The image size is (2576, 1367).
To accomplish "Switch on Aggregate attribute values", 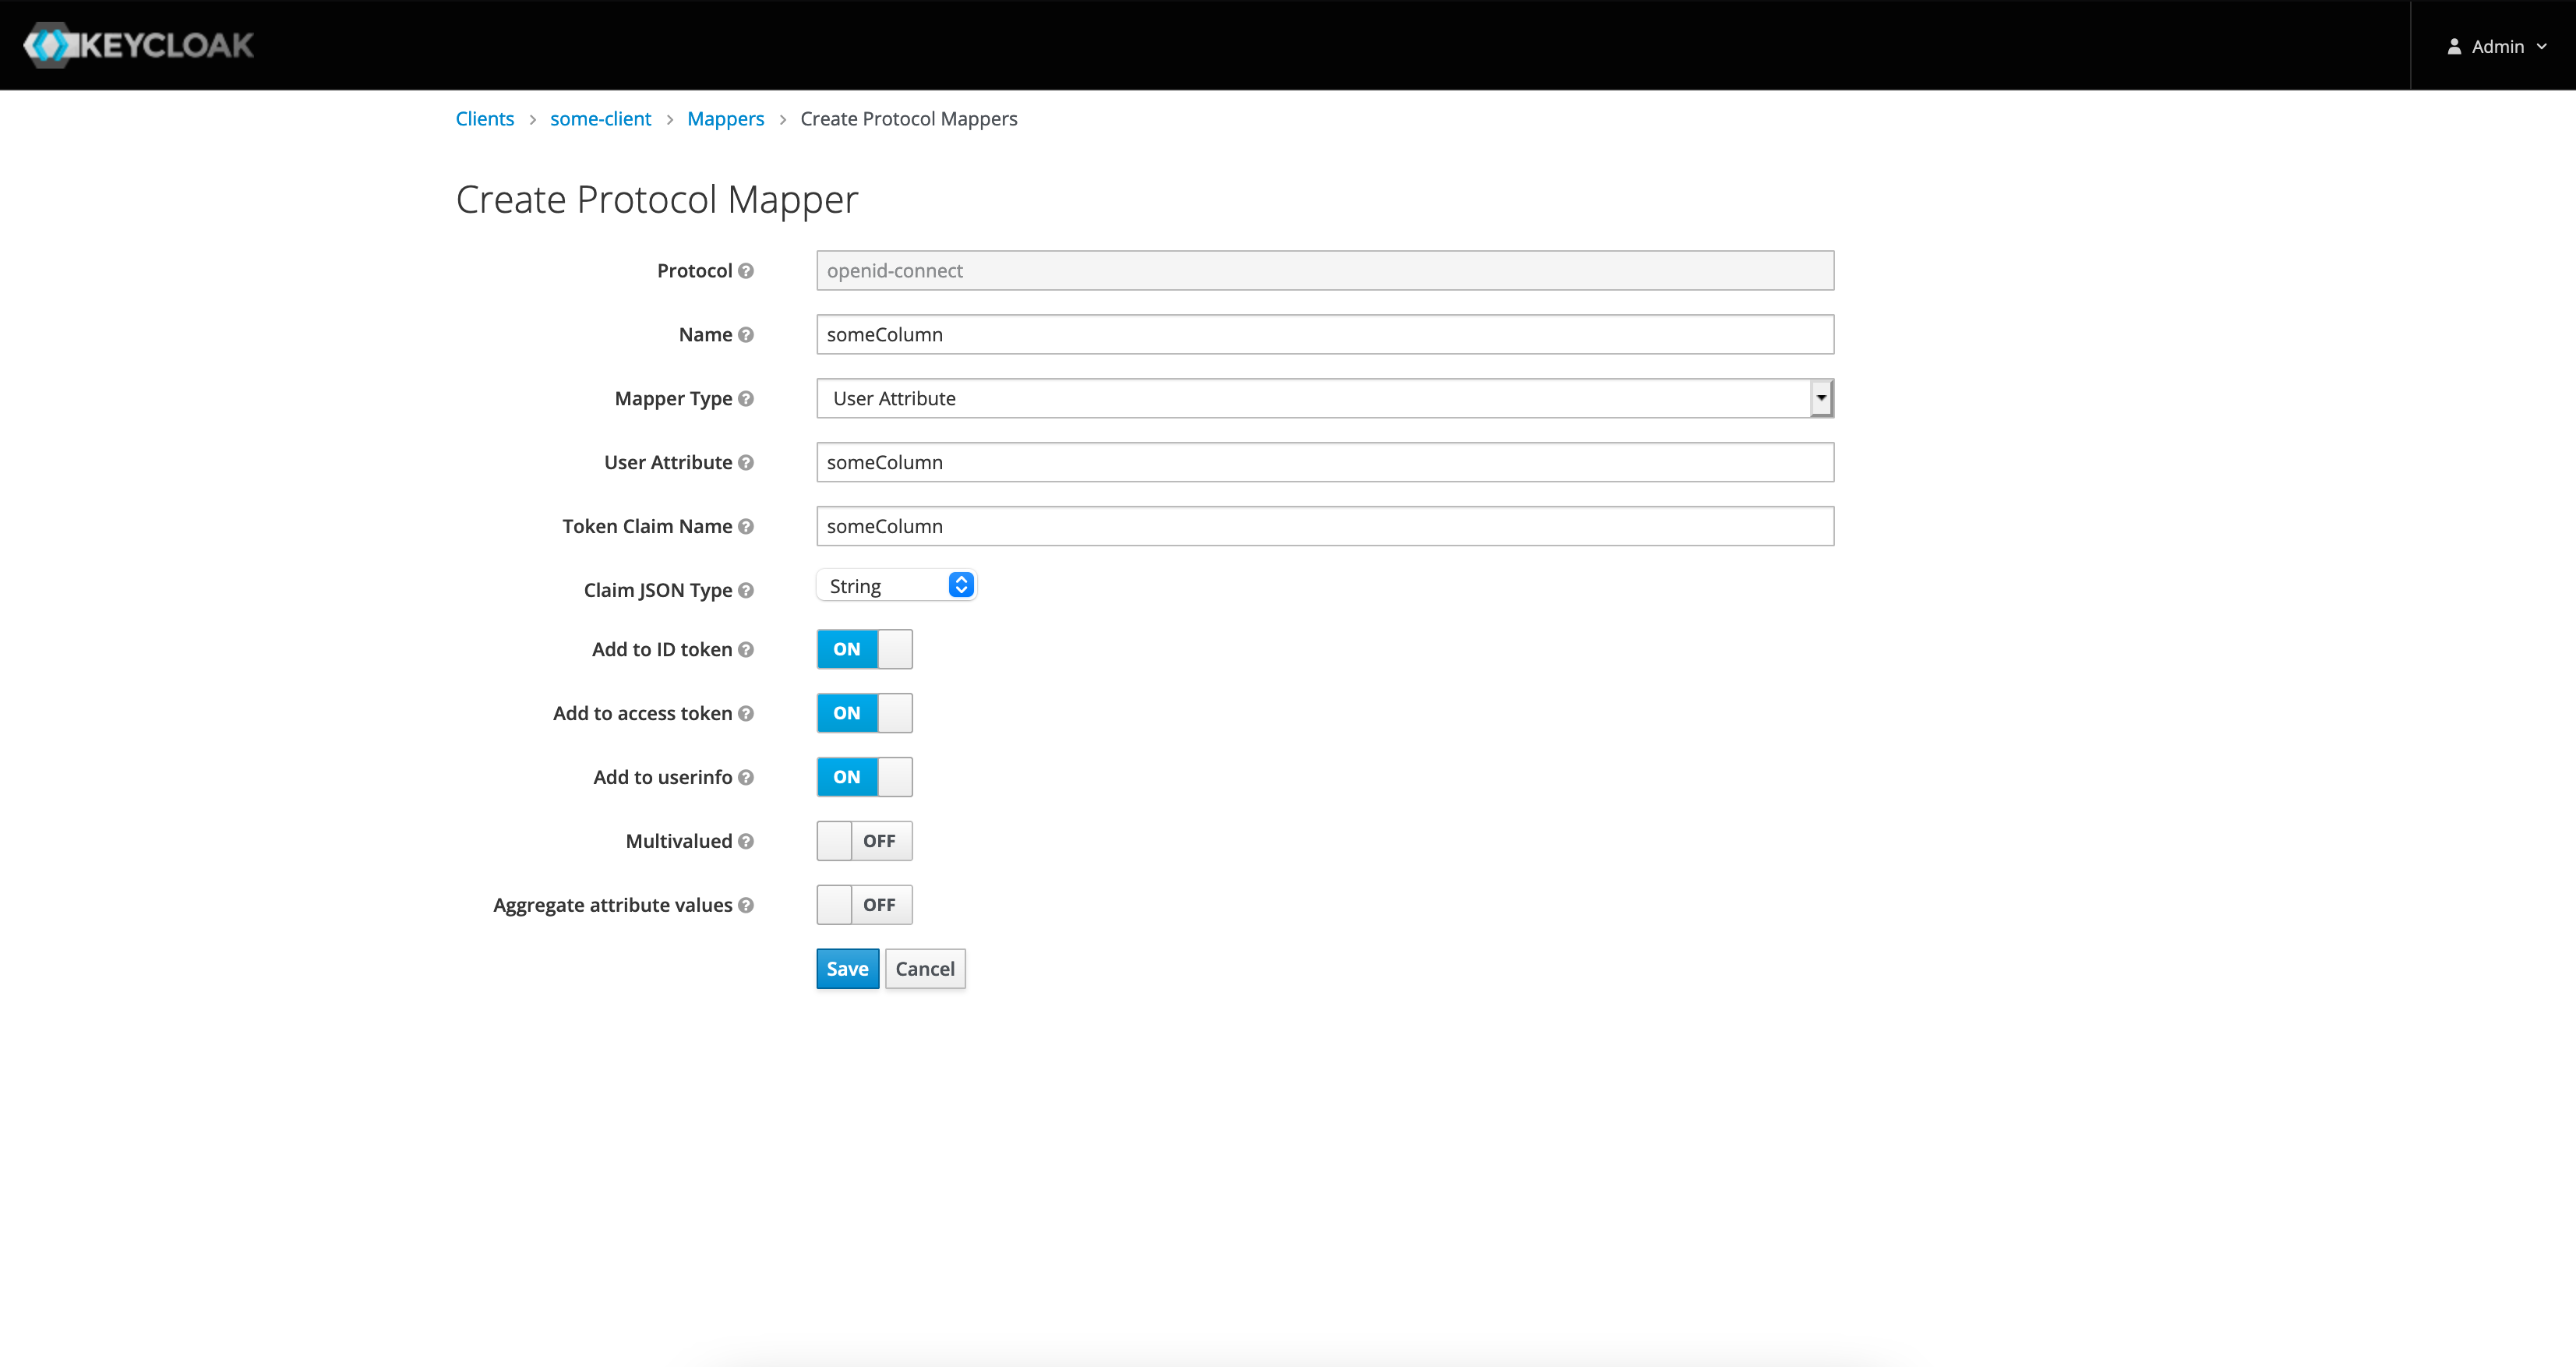I will (x=864, y=905).
